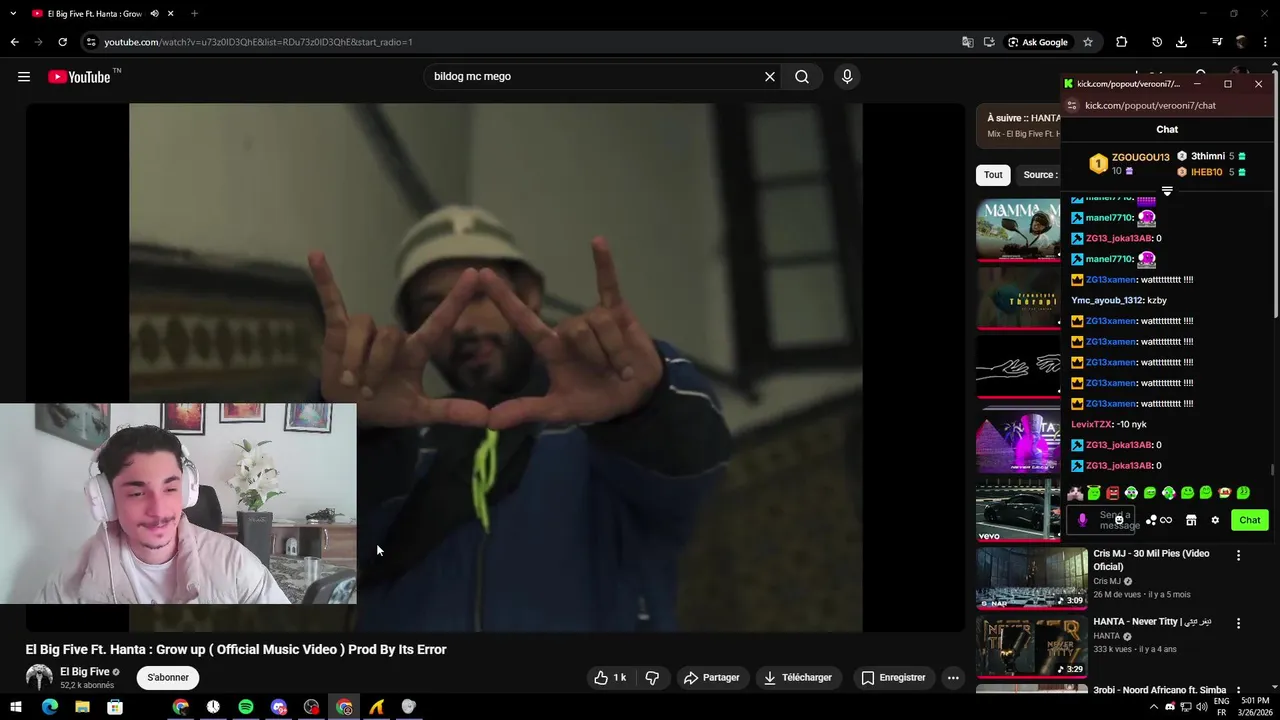1280x720 pixels.
Task: Open Cris MJ 30 Mil Pies thumbnail
Action: point(1031,578)
